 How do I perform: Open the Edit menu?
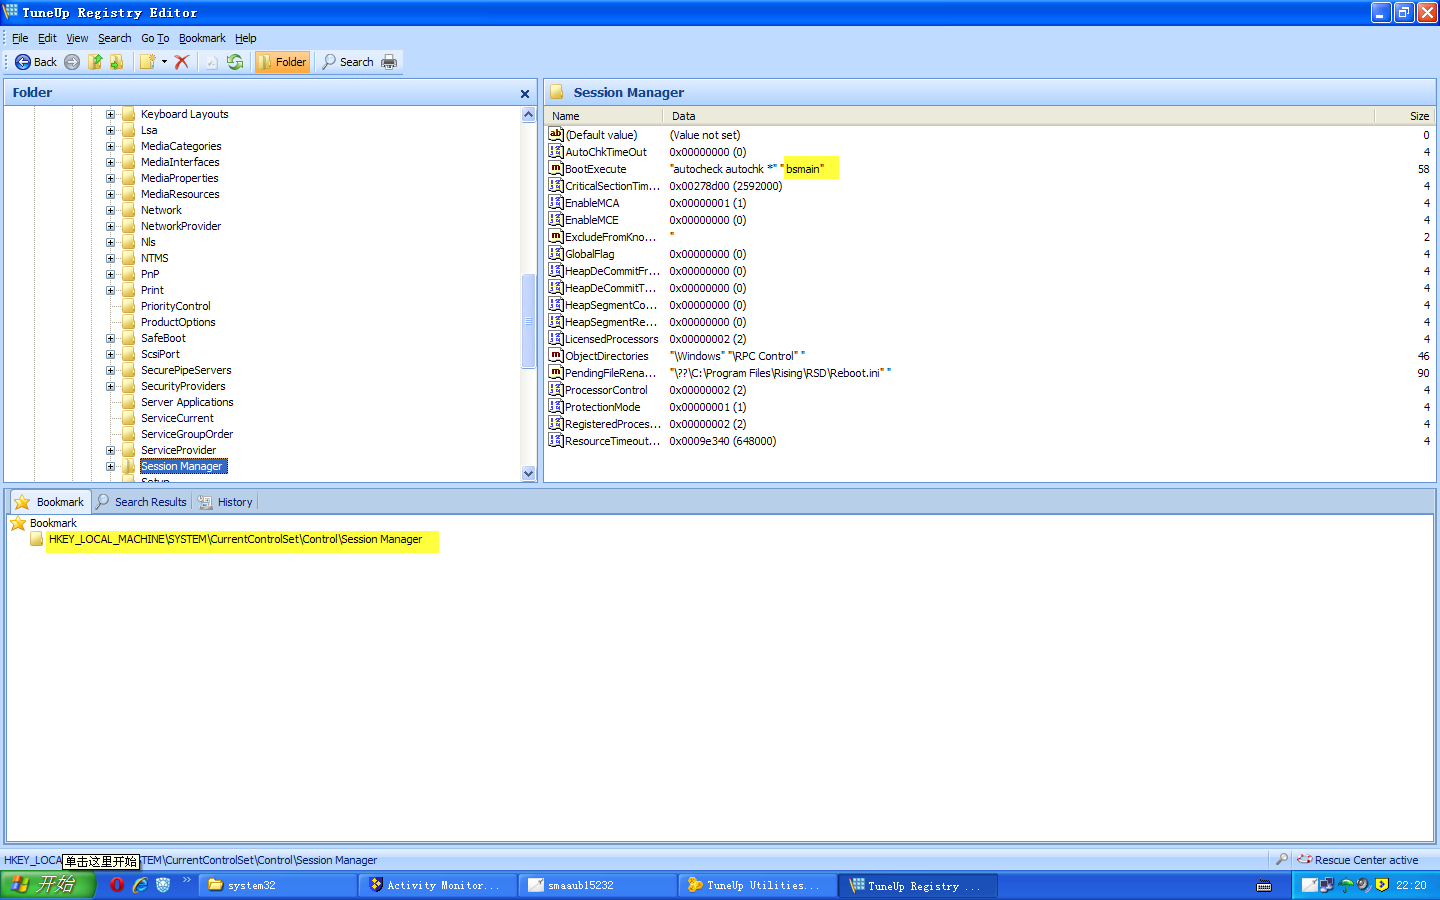tap(47, 38)
